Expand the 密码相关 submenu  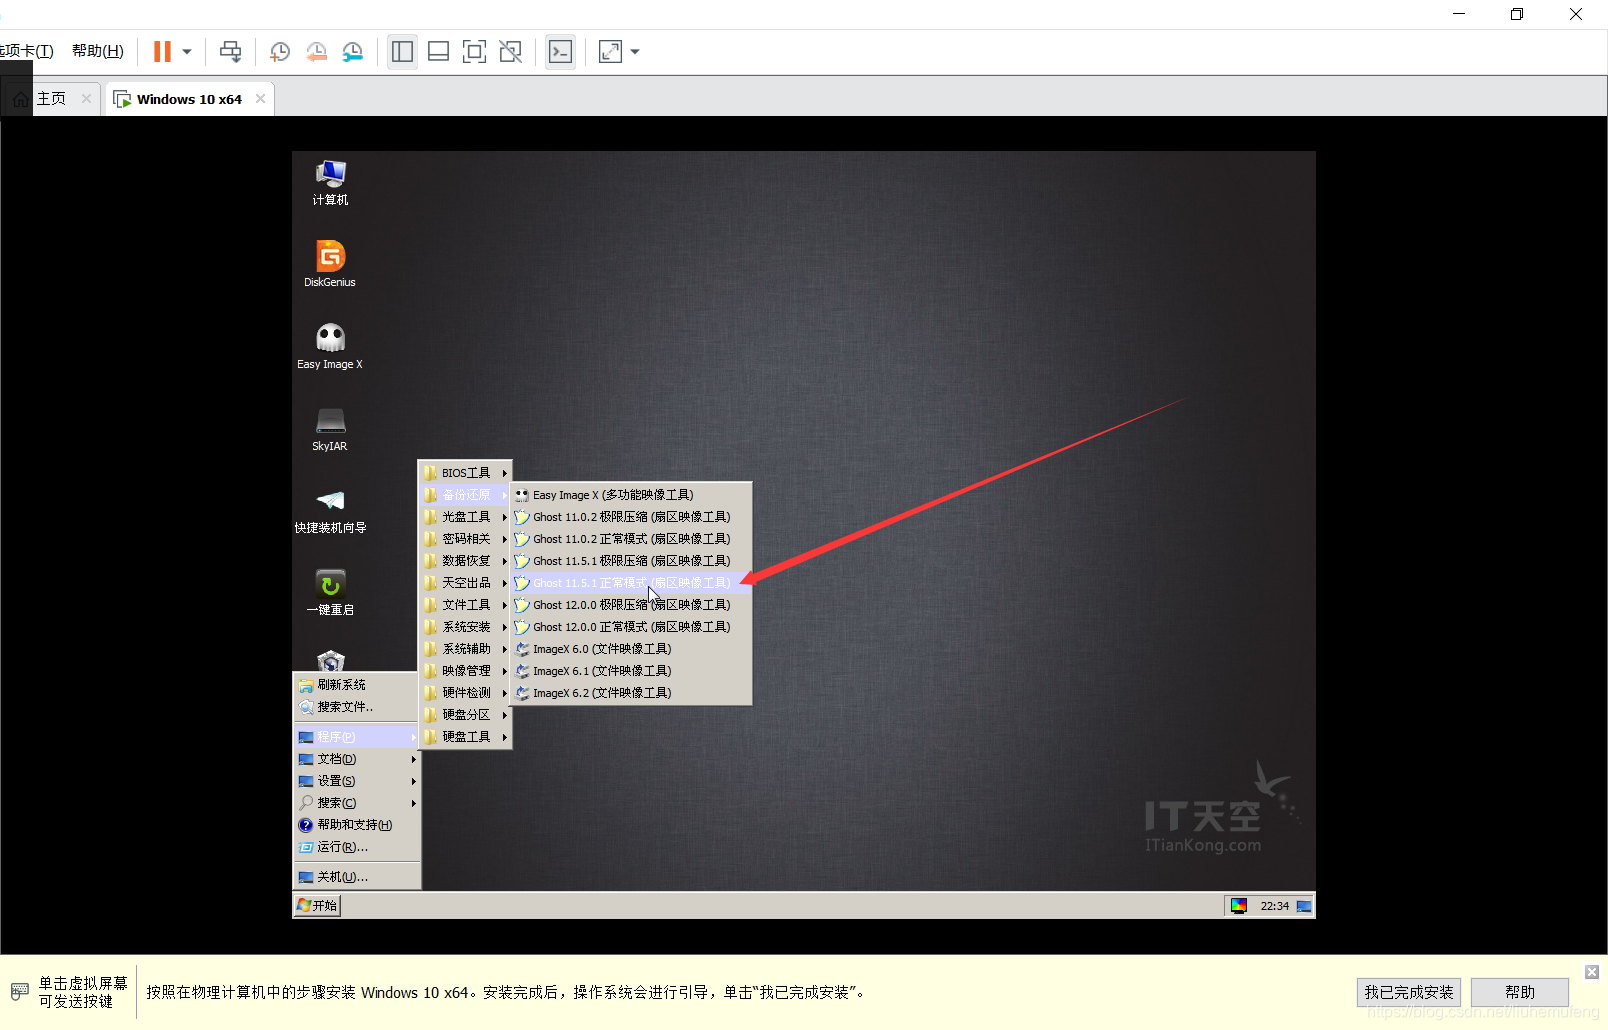[x=465, y=539]
